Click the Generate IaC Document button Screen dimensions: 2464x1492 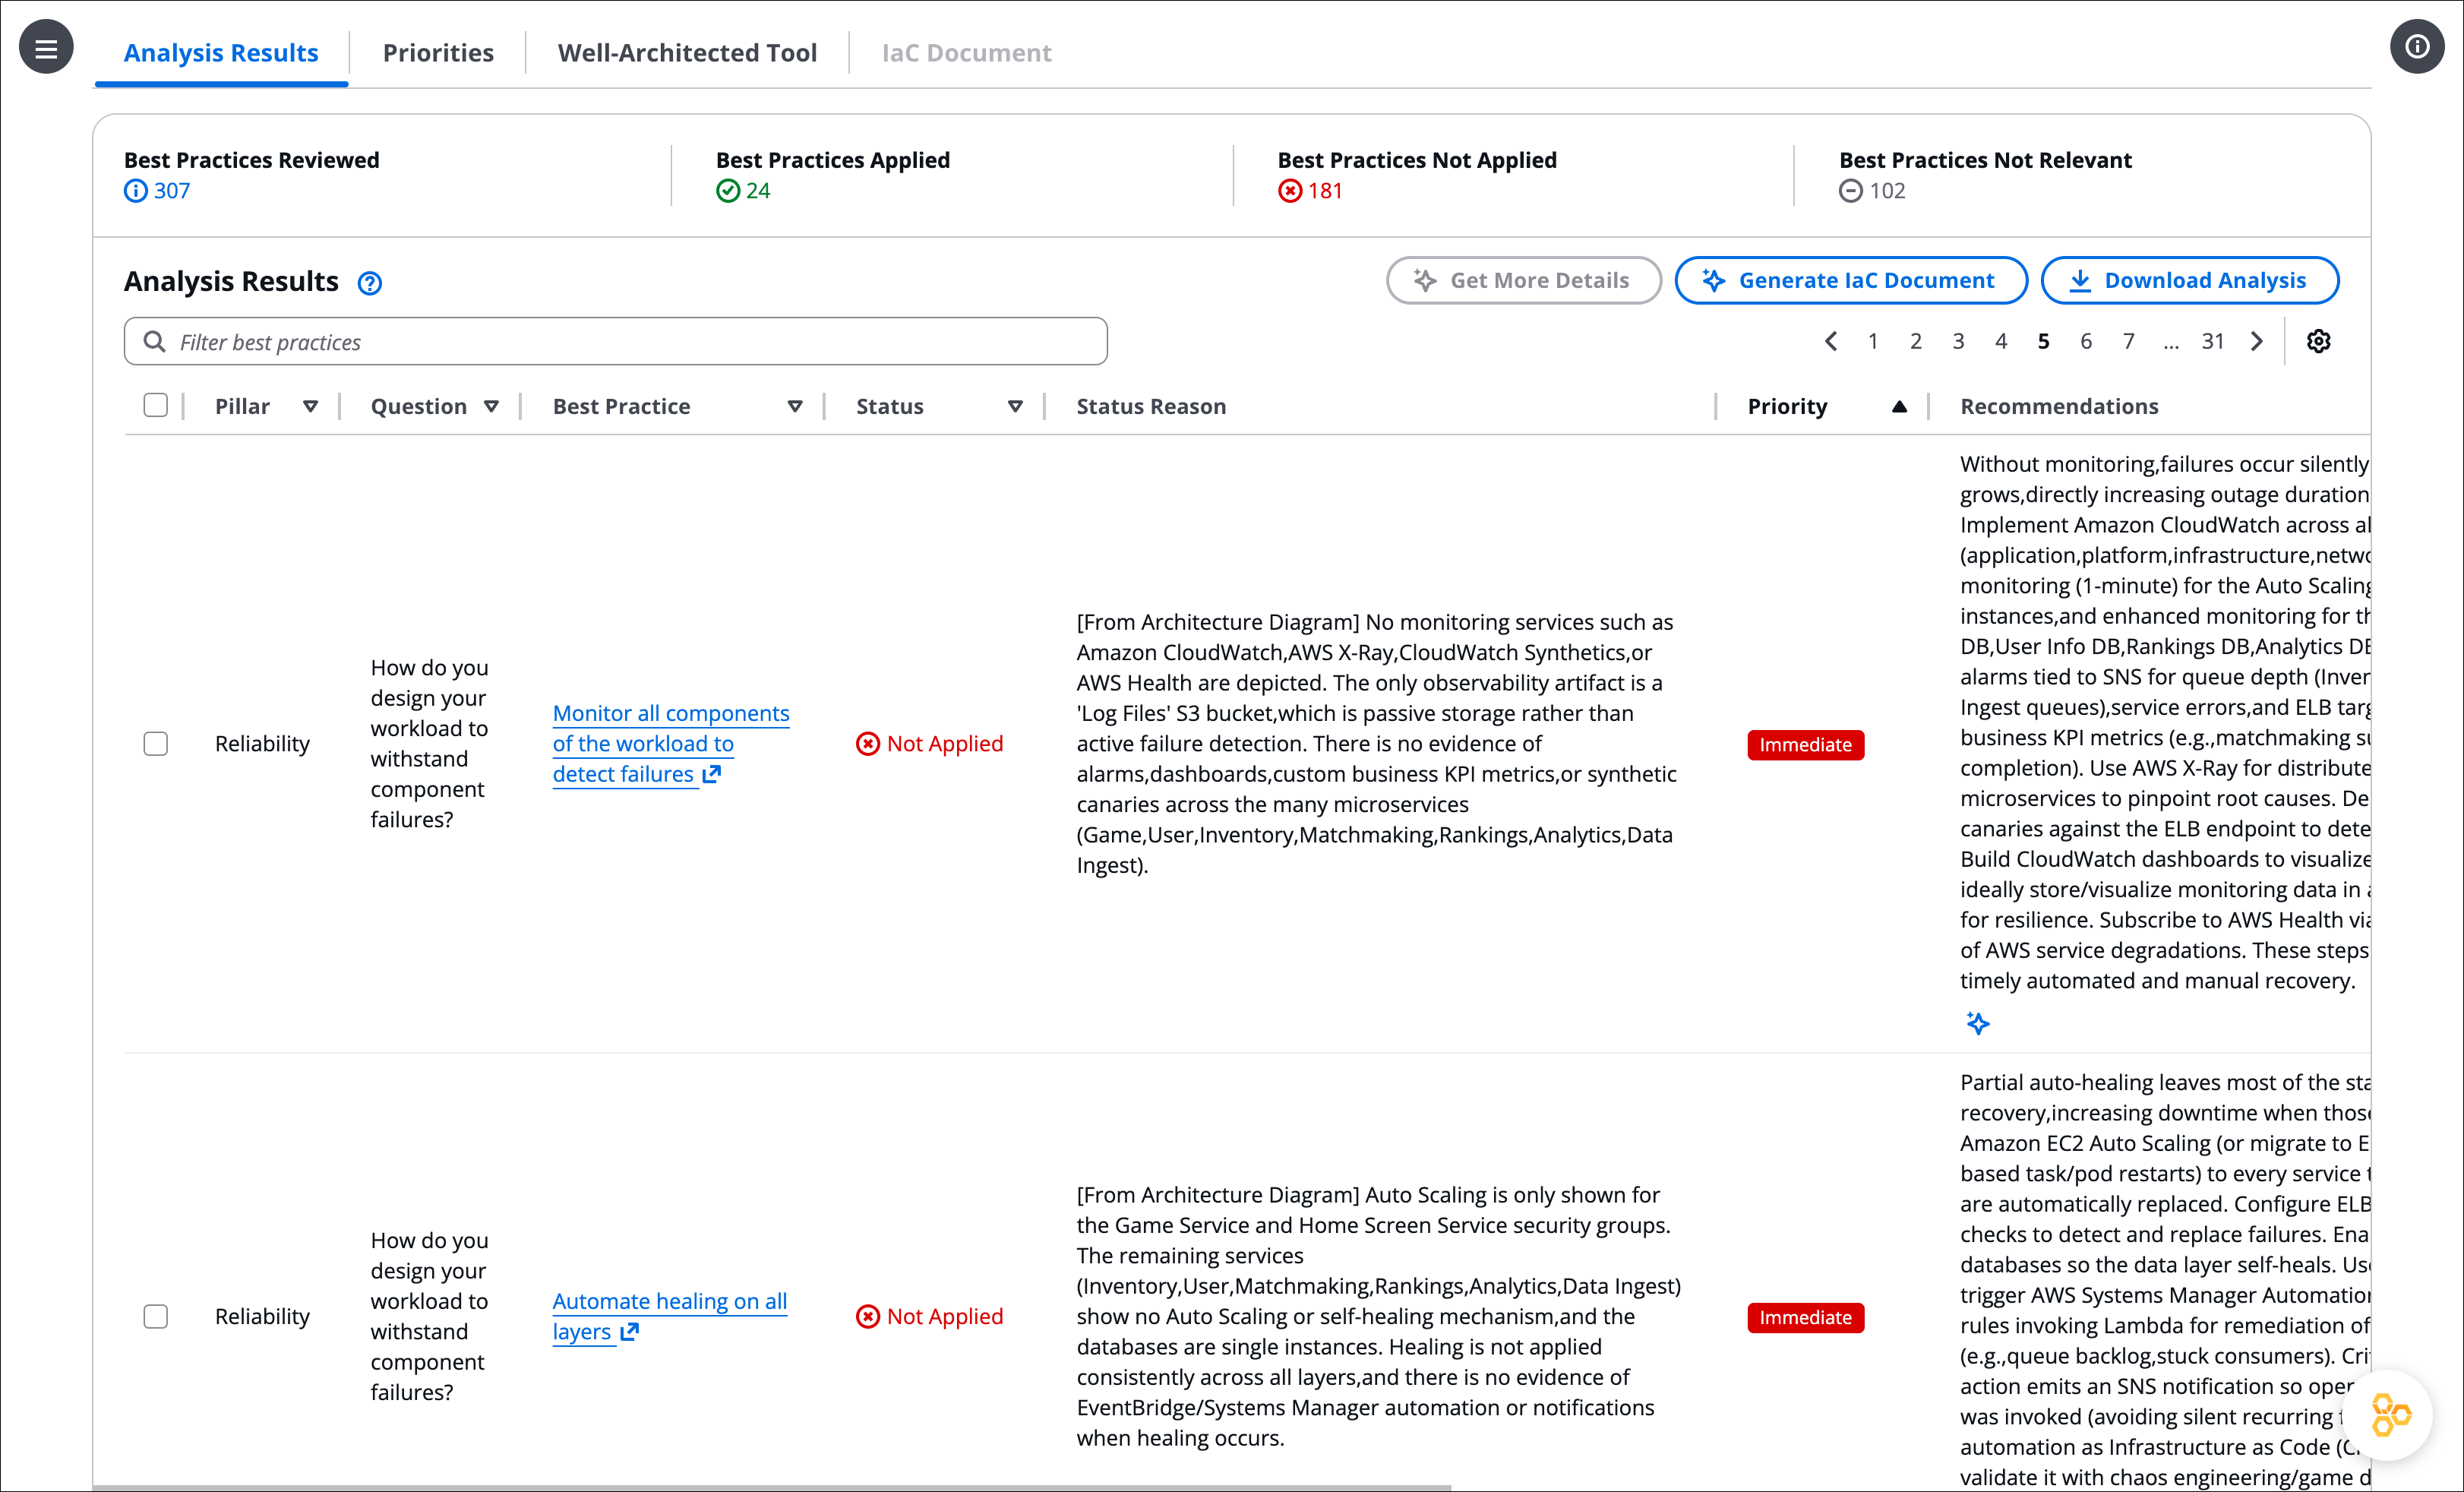1850,280
